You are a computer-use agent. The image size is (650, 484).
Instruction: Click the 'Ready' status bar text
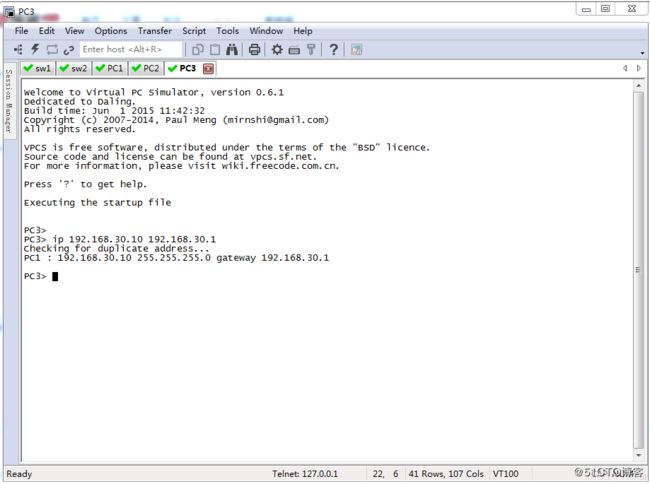click(x=19, y=474)
